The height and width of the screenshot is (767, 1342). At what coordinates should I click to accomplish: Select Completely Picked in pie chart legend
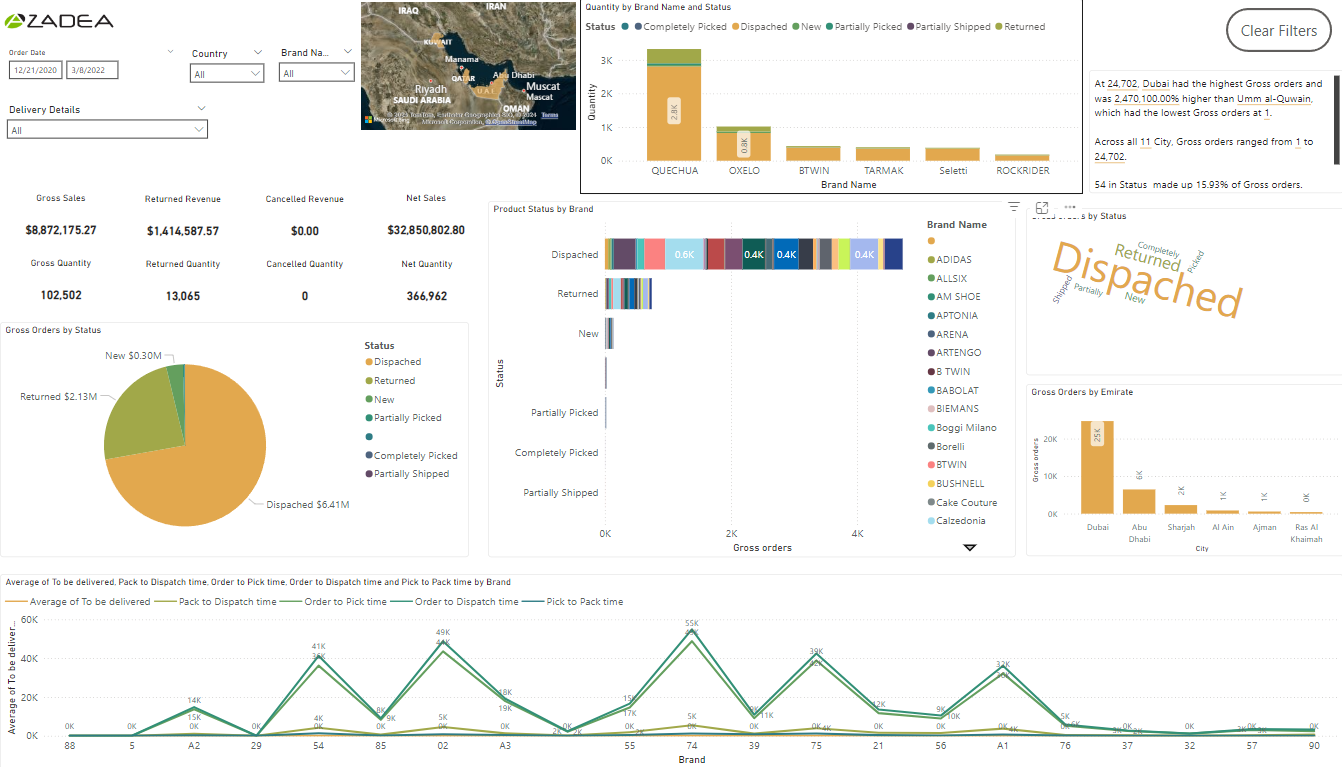411,456
